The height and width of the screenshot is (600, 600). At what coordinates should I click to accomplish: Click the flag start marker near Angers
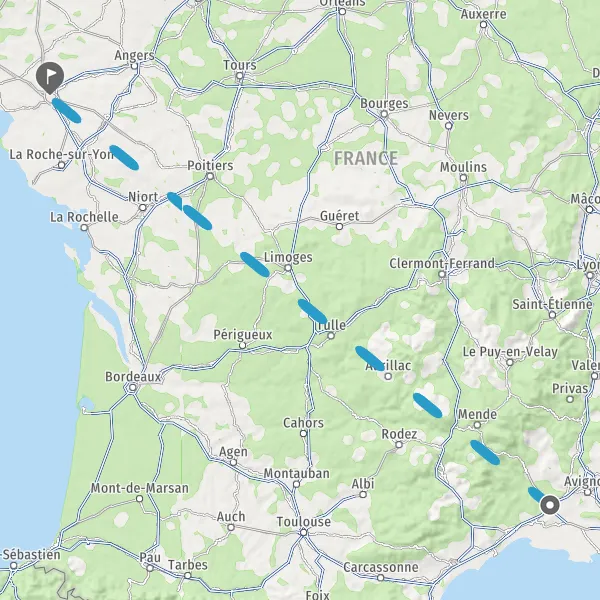(50, 78)
